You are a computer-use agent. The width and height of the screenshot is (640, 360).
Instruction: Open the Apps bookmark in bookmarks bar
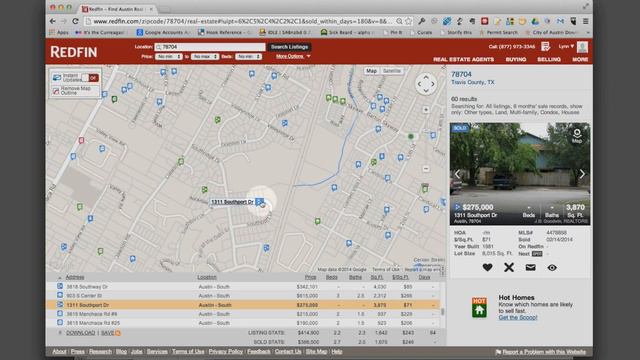(59, 32)
